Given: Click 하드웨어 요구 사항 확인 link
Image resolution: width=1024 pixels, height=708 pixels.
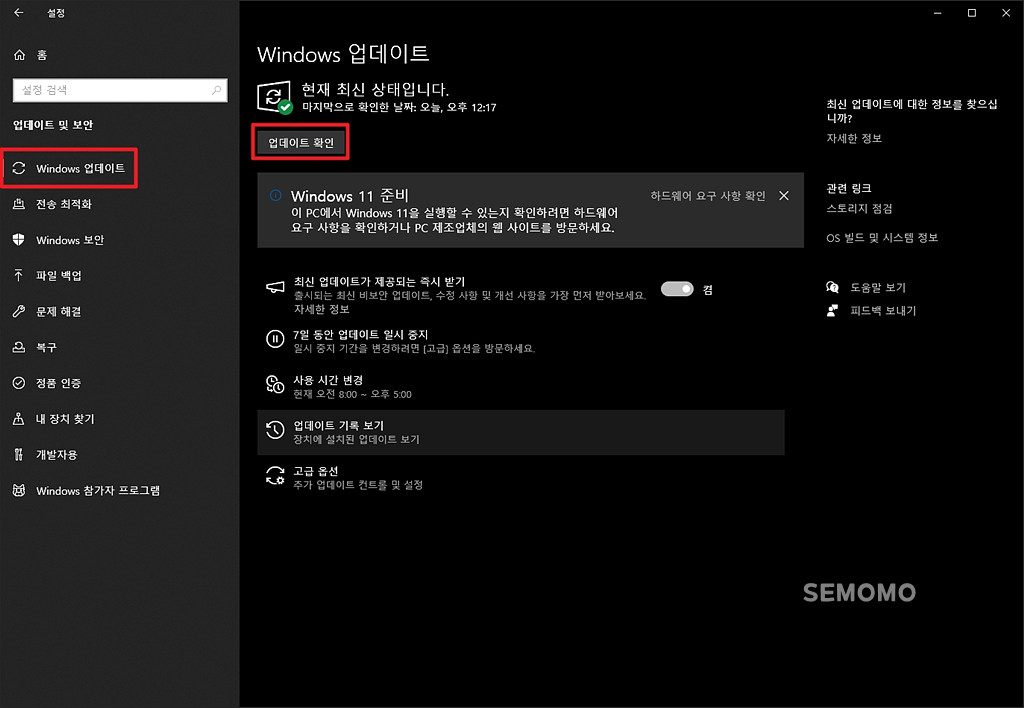Looking at the screenshot, I should click(x=708, y=196).
